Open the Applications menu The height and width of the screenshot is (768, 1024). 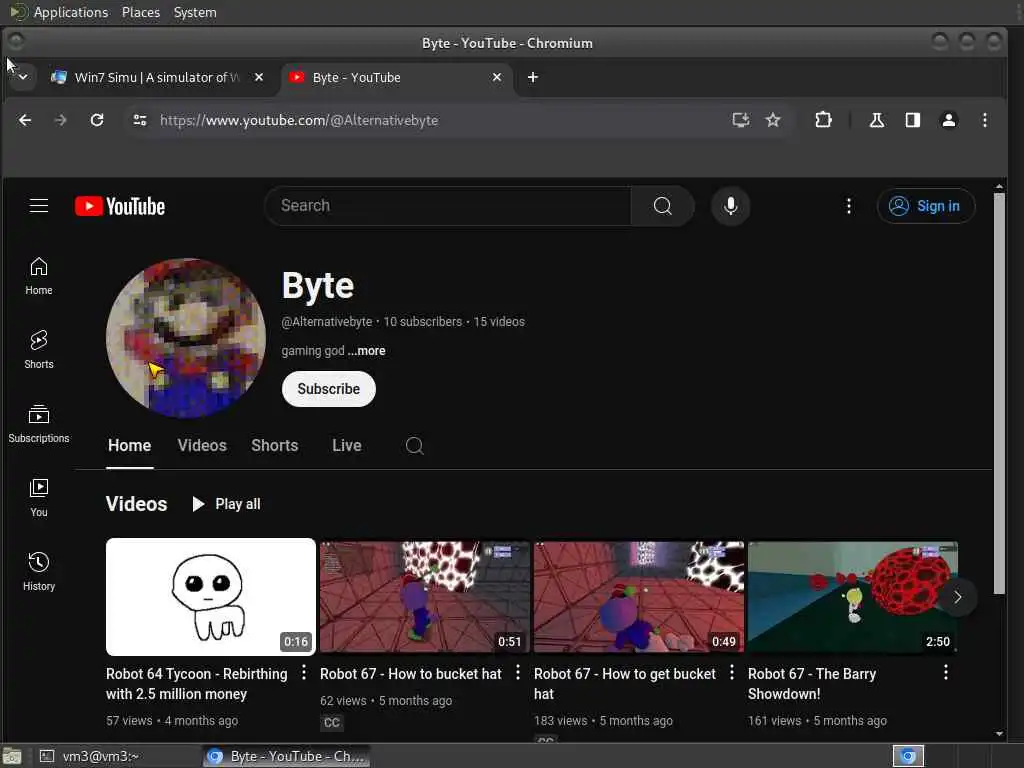pos(71,12)
